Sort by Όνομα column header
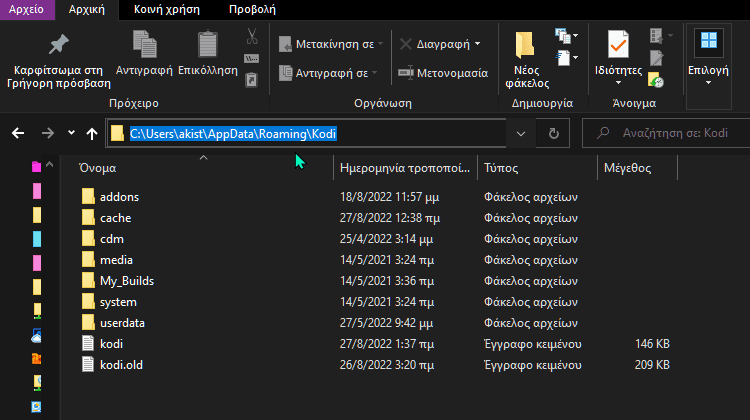Image resolution: width=750 pixels, height=420 pixels. [x=98, y=168]
